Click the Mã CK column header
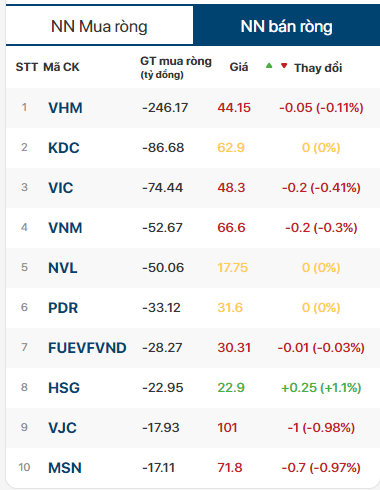 coord(61,67)
